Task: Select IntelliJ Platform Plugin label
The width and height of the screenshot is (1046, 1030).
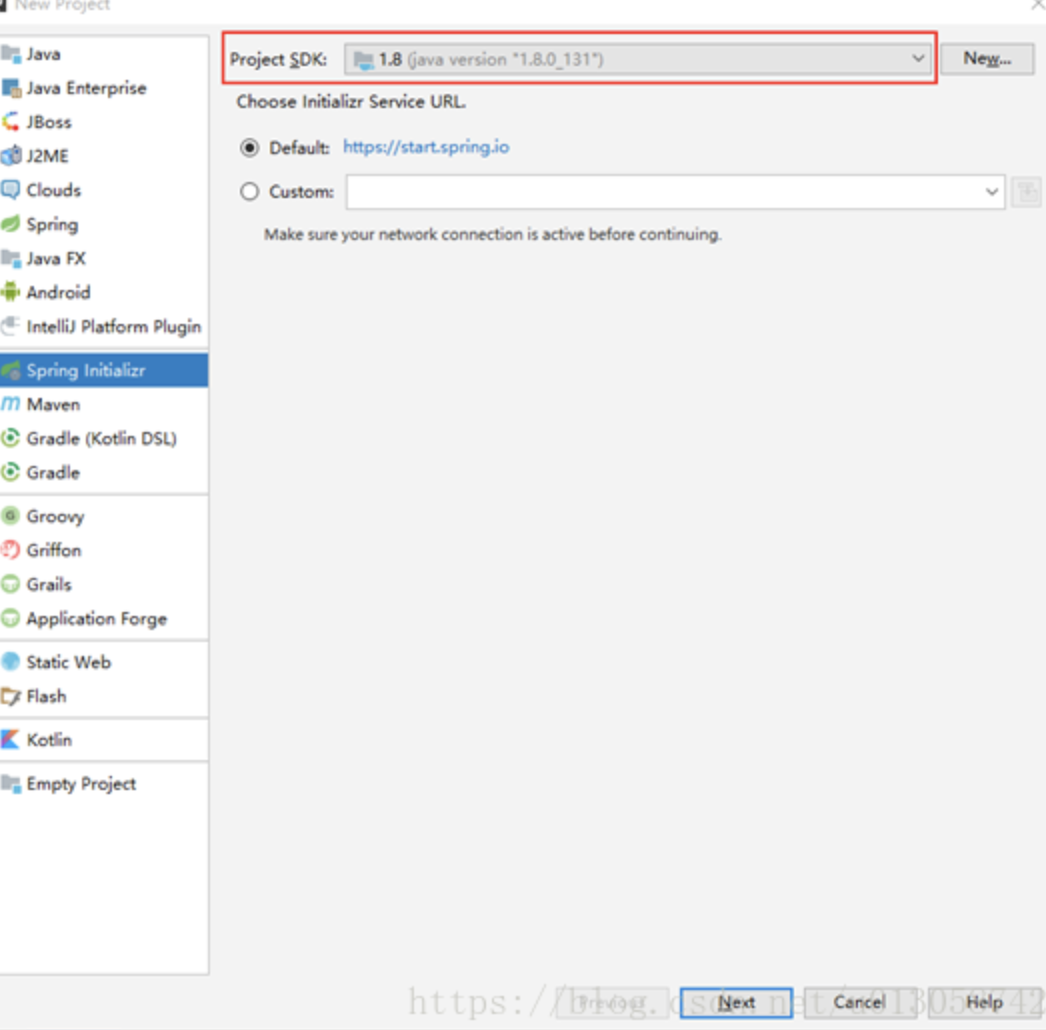Action: pos(114,326)
